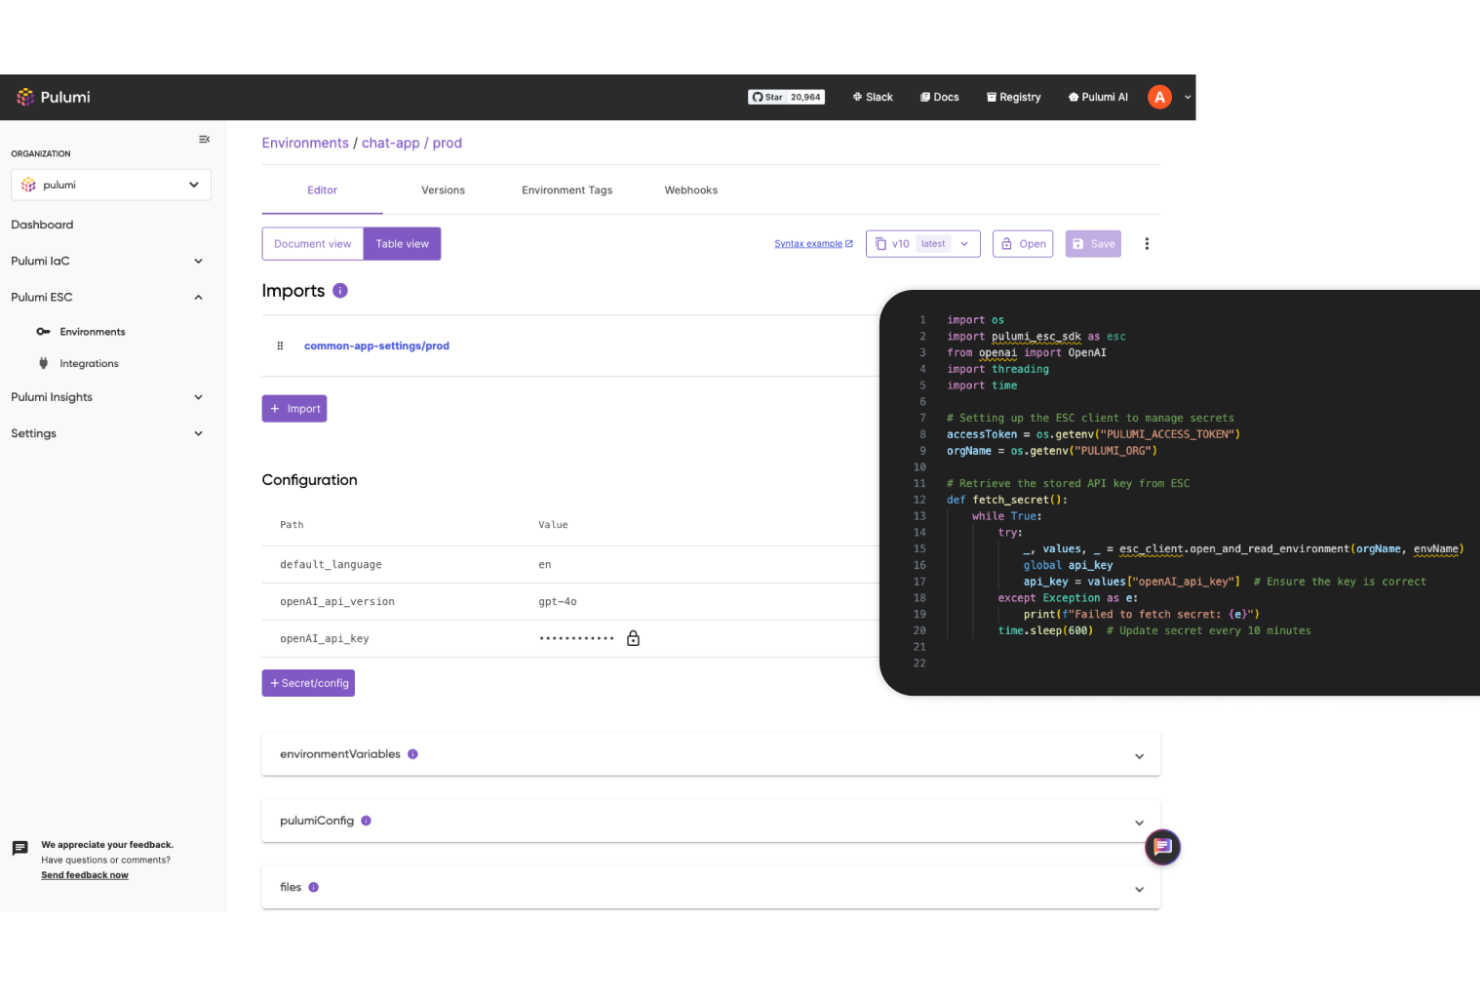This screenshot has width=1480, height=987.
Task: Click the drag handle beside common-app-settings/prod
Action: click(x=280, y=346)
